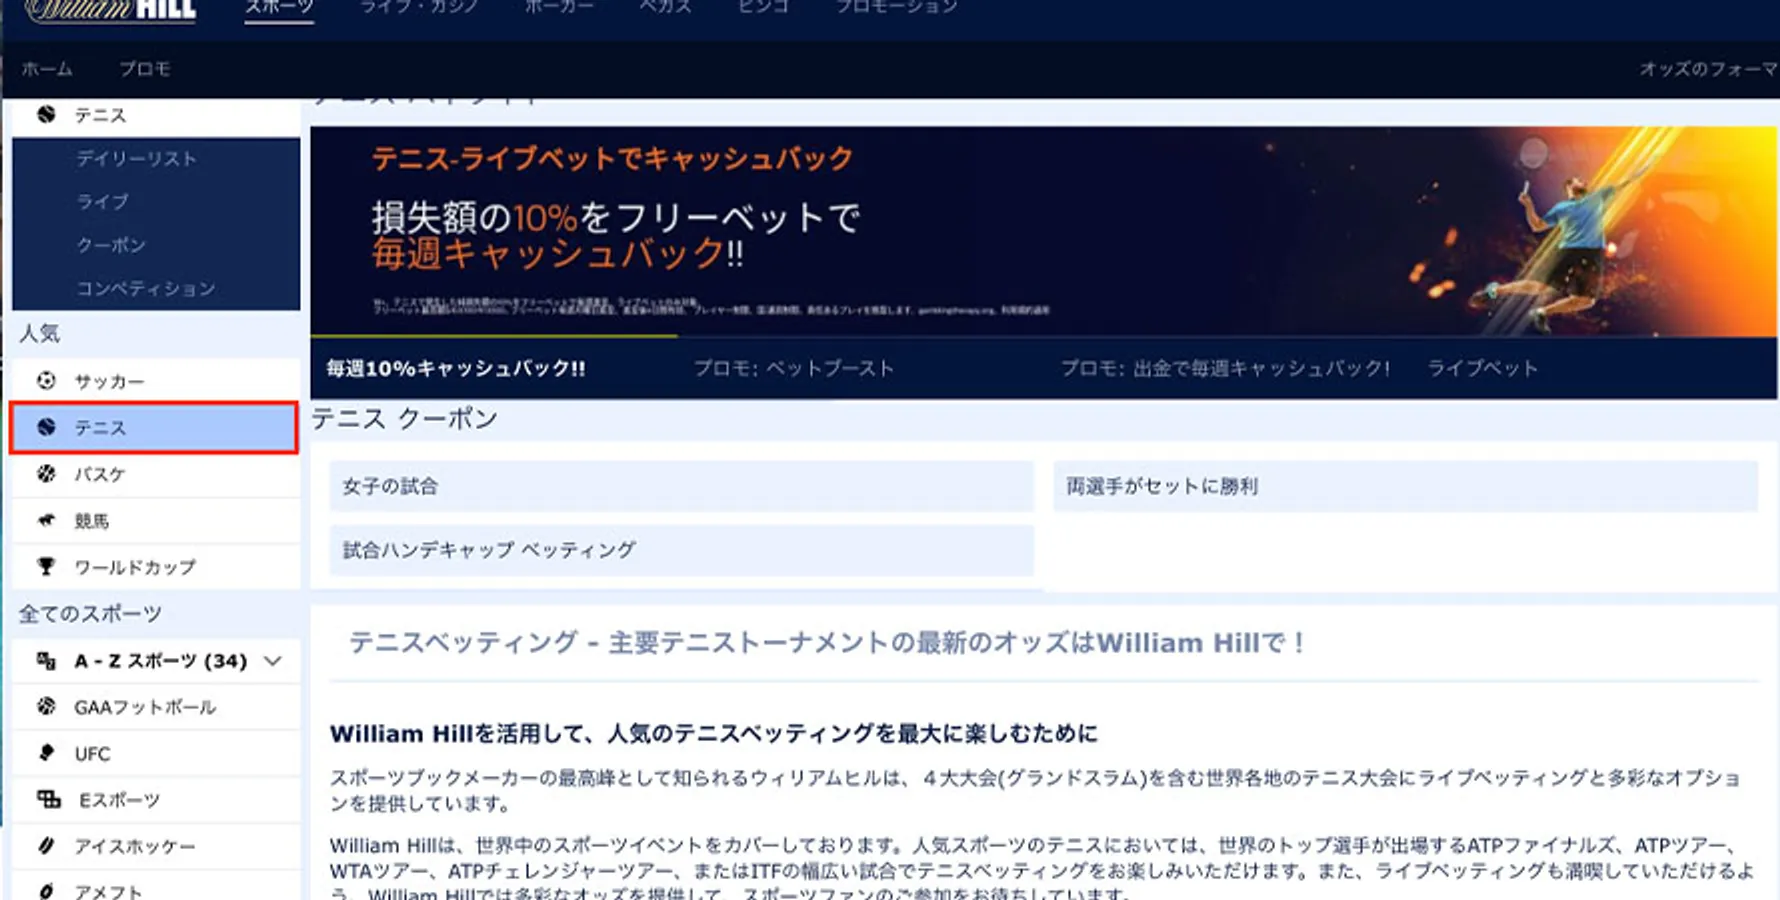The height and width of the screenshot is (900, 1780).
Task: Open アイスホッケー in all sports list
Action: pyautogui.click(x=156, y=846)
